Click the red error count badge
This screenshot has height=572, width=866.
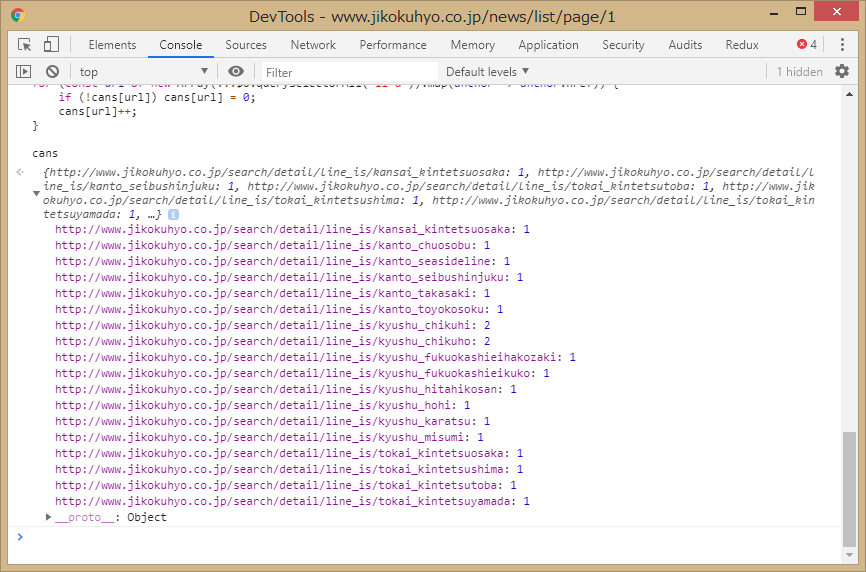tap(807, 45)
